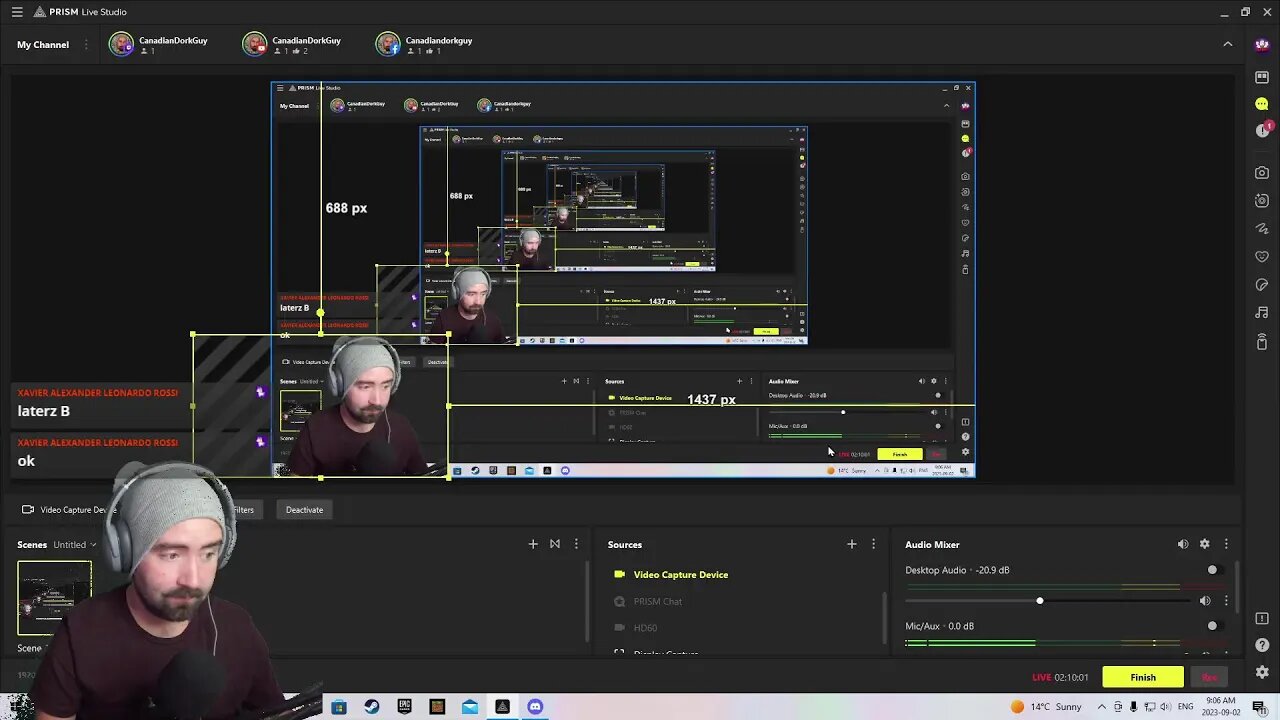Select the YouTube CanadianDorkGuy channel avatar
This screenshot has height=720, width=1280.
pyautogui.click(x=255, y=44)
